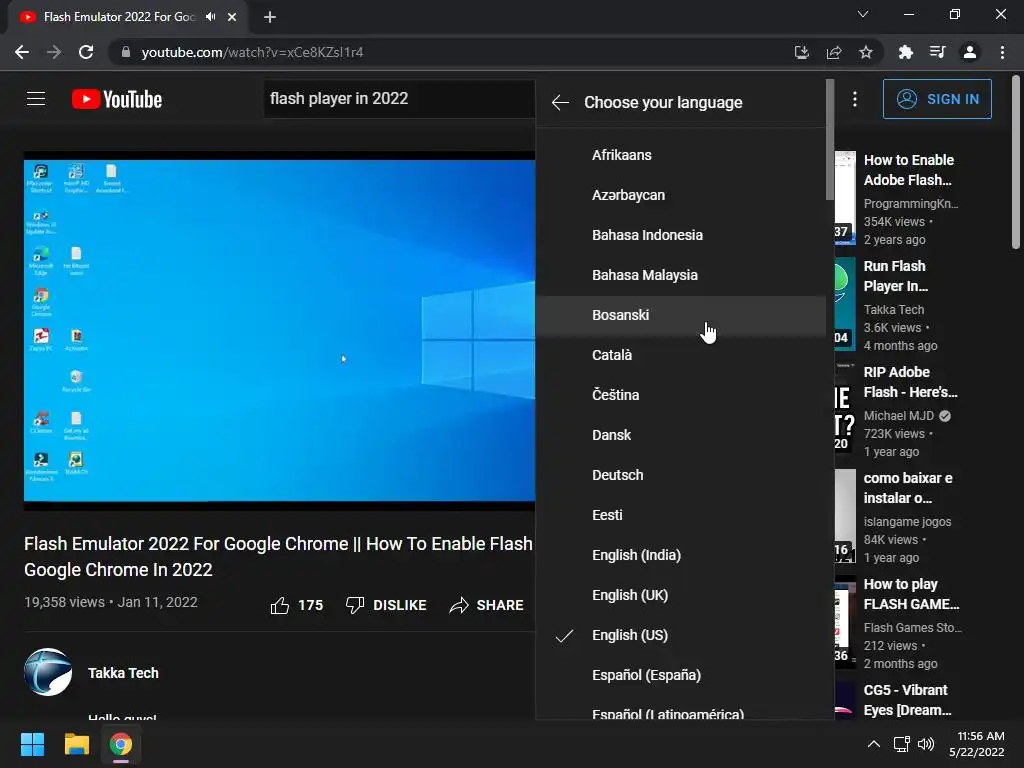
Task: Select Eesti language
Action: click(680, 515)
